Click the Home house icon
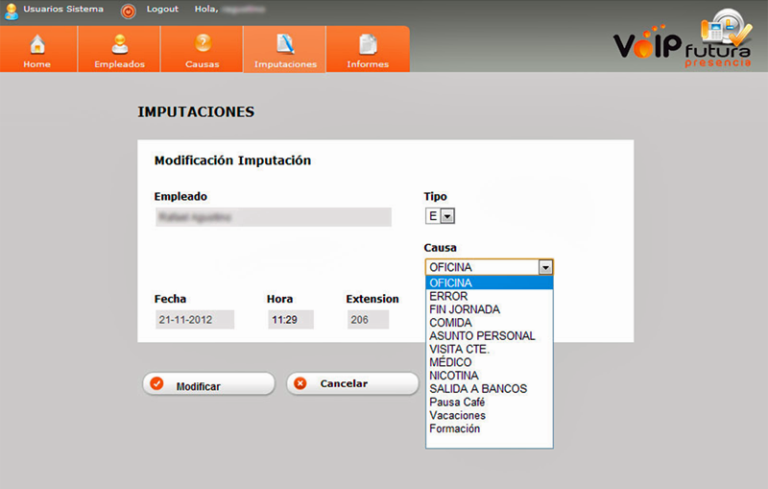The width and height of the screenshot is (768, 489). click(x=37, y=45)
